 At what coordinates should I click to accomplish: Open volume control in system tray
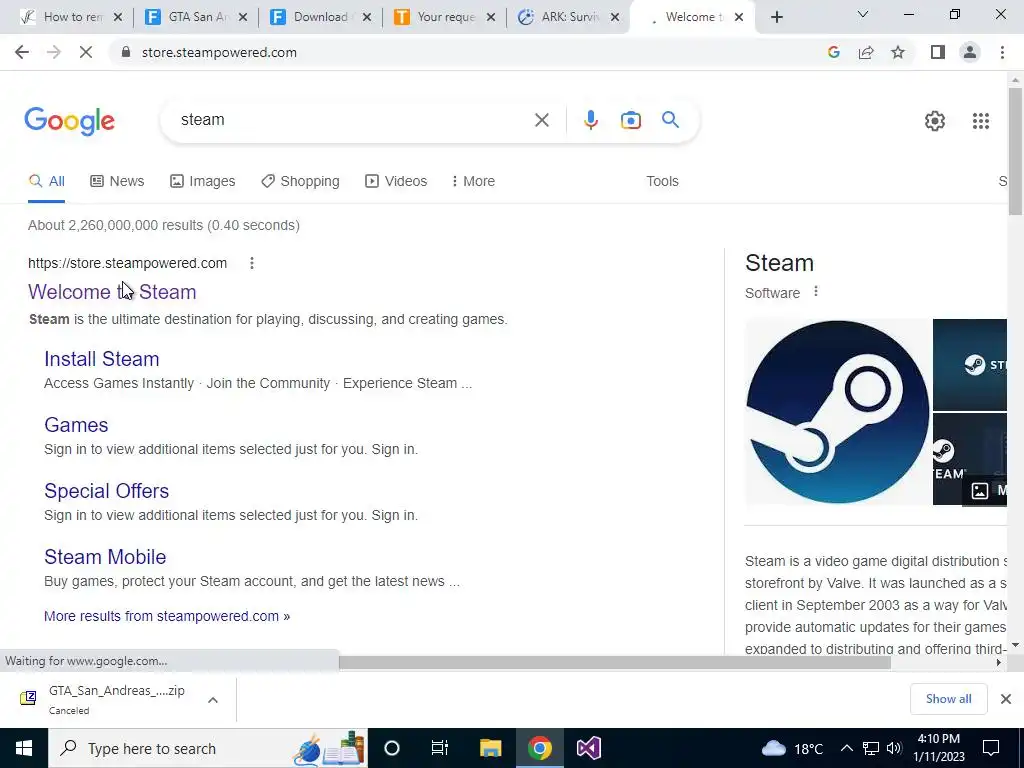pyautogui.click(x=895, y=748)
